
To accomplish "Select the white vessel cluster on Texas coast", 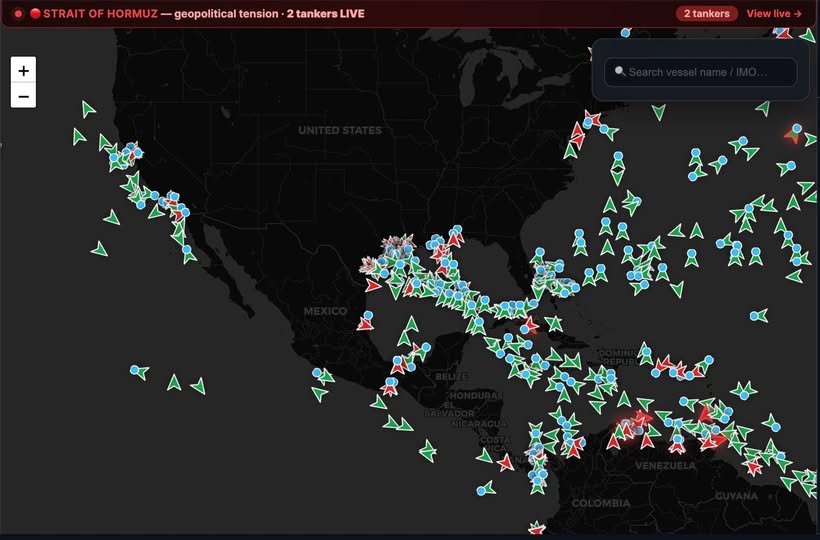I will (398, 245).
